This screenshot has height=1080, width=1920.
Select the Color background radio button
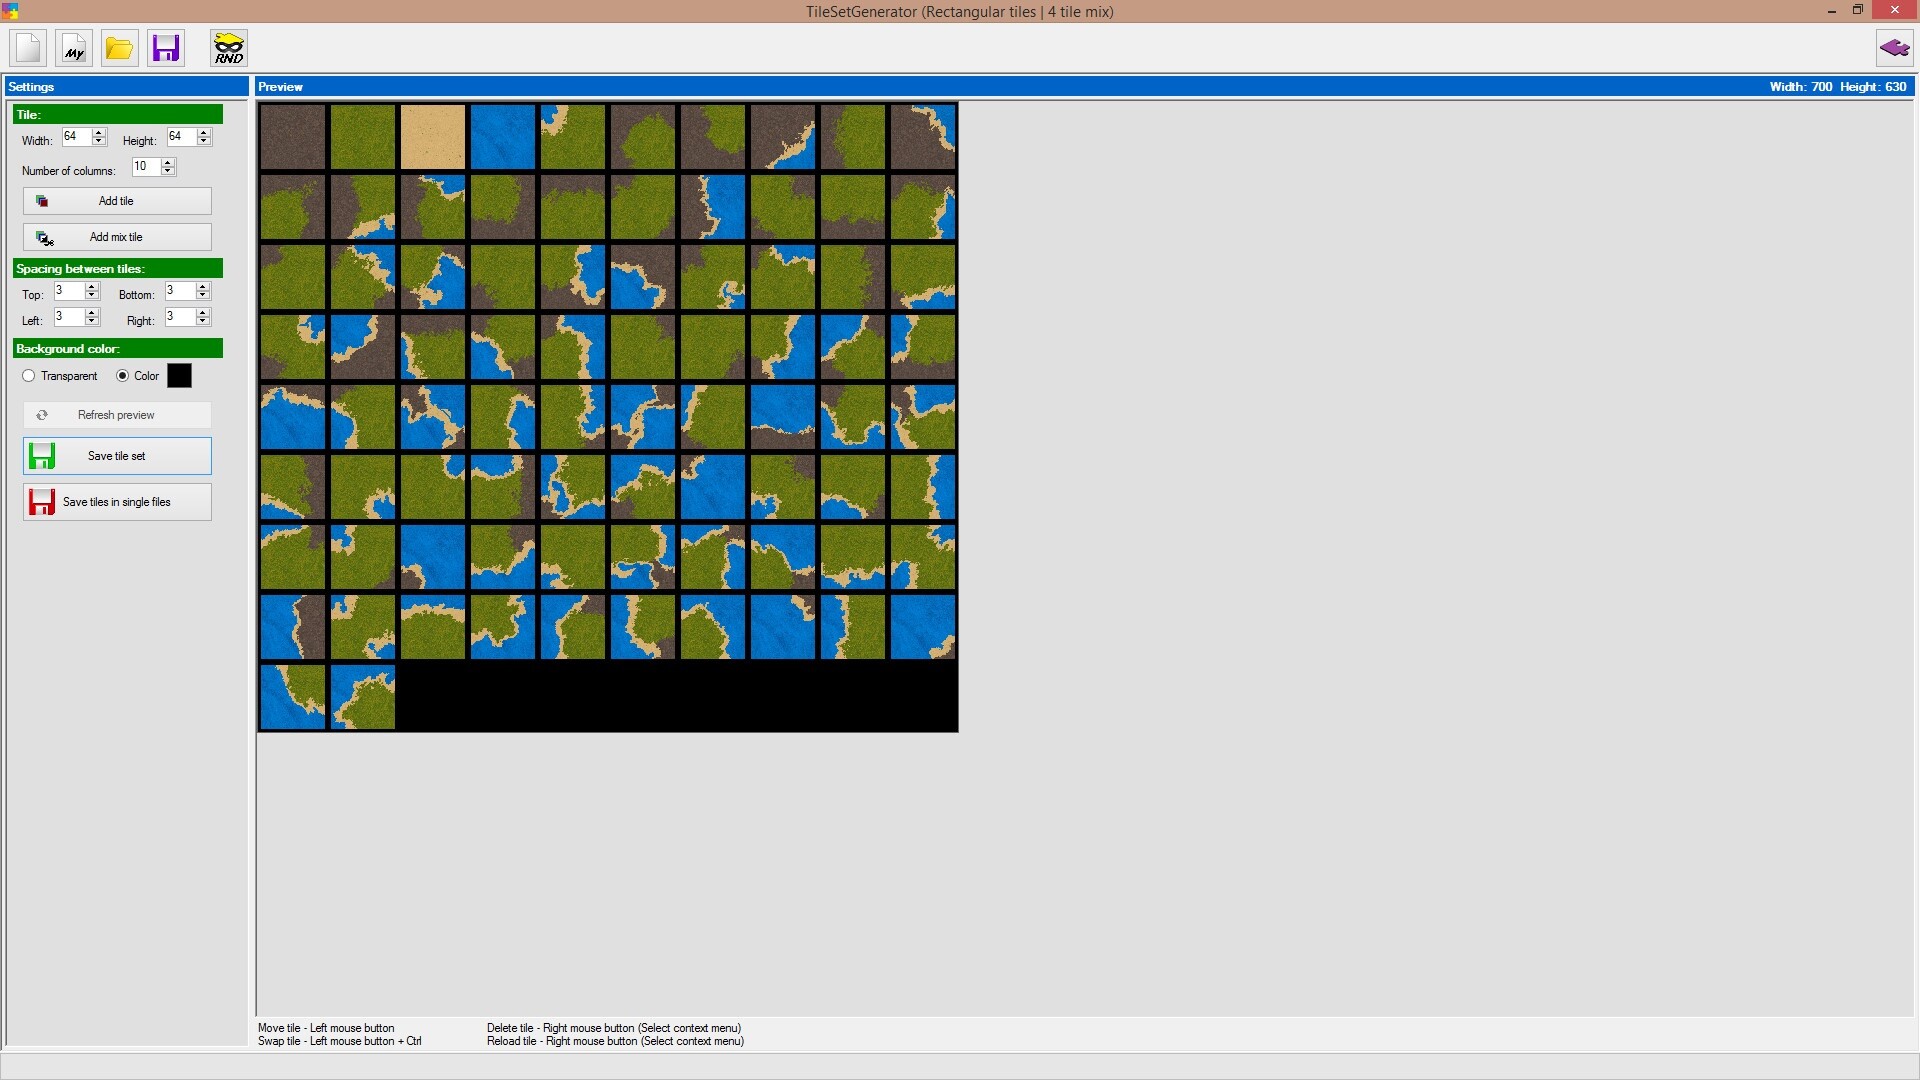pos(123,376)
